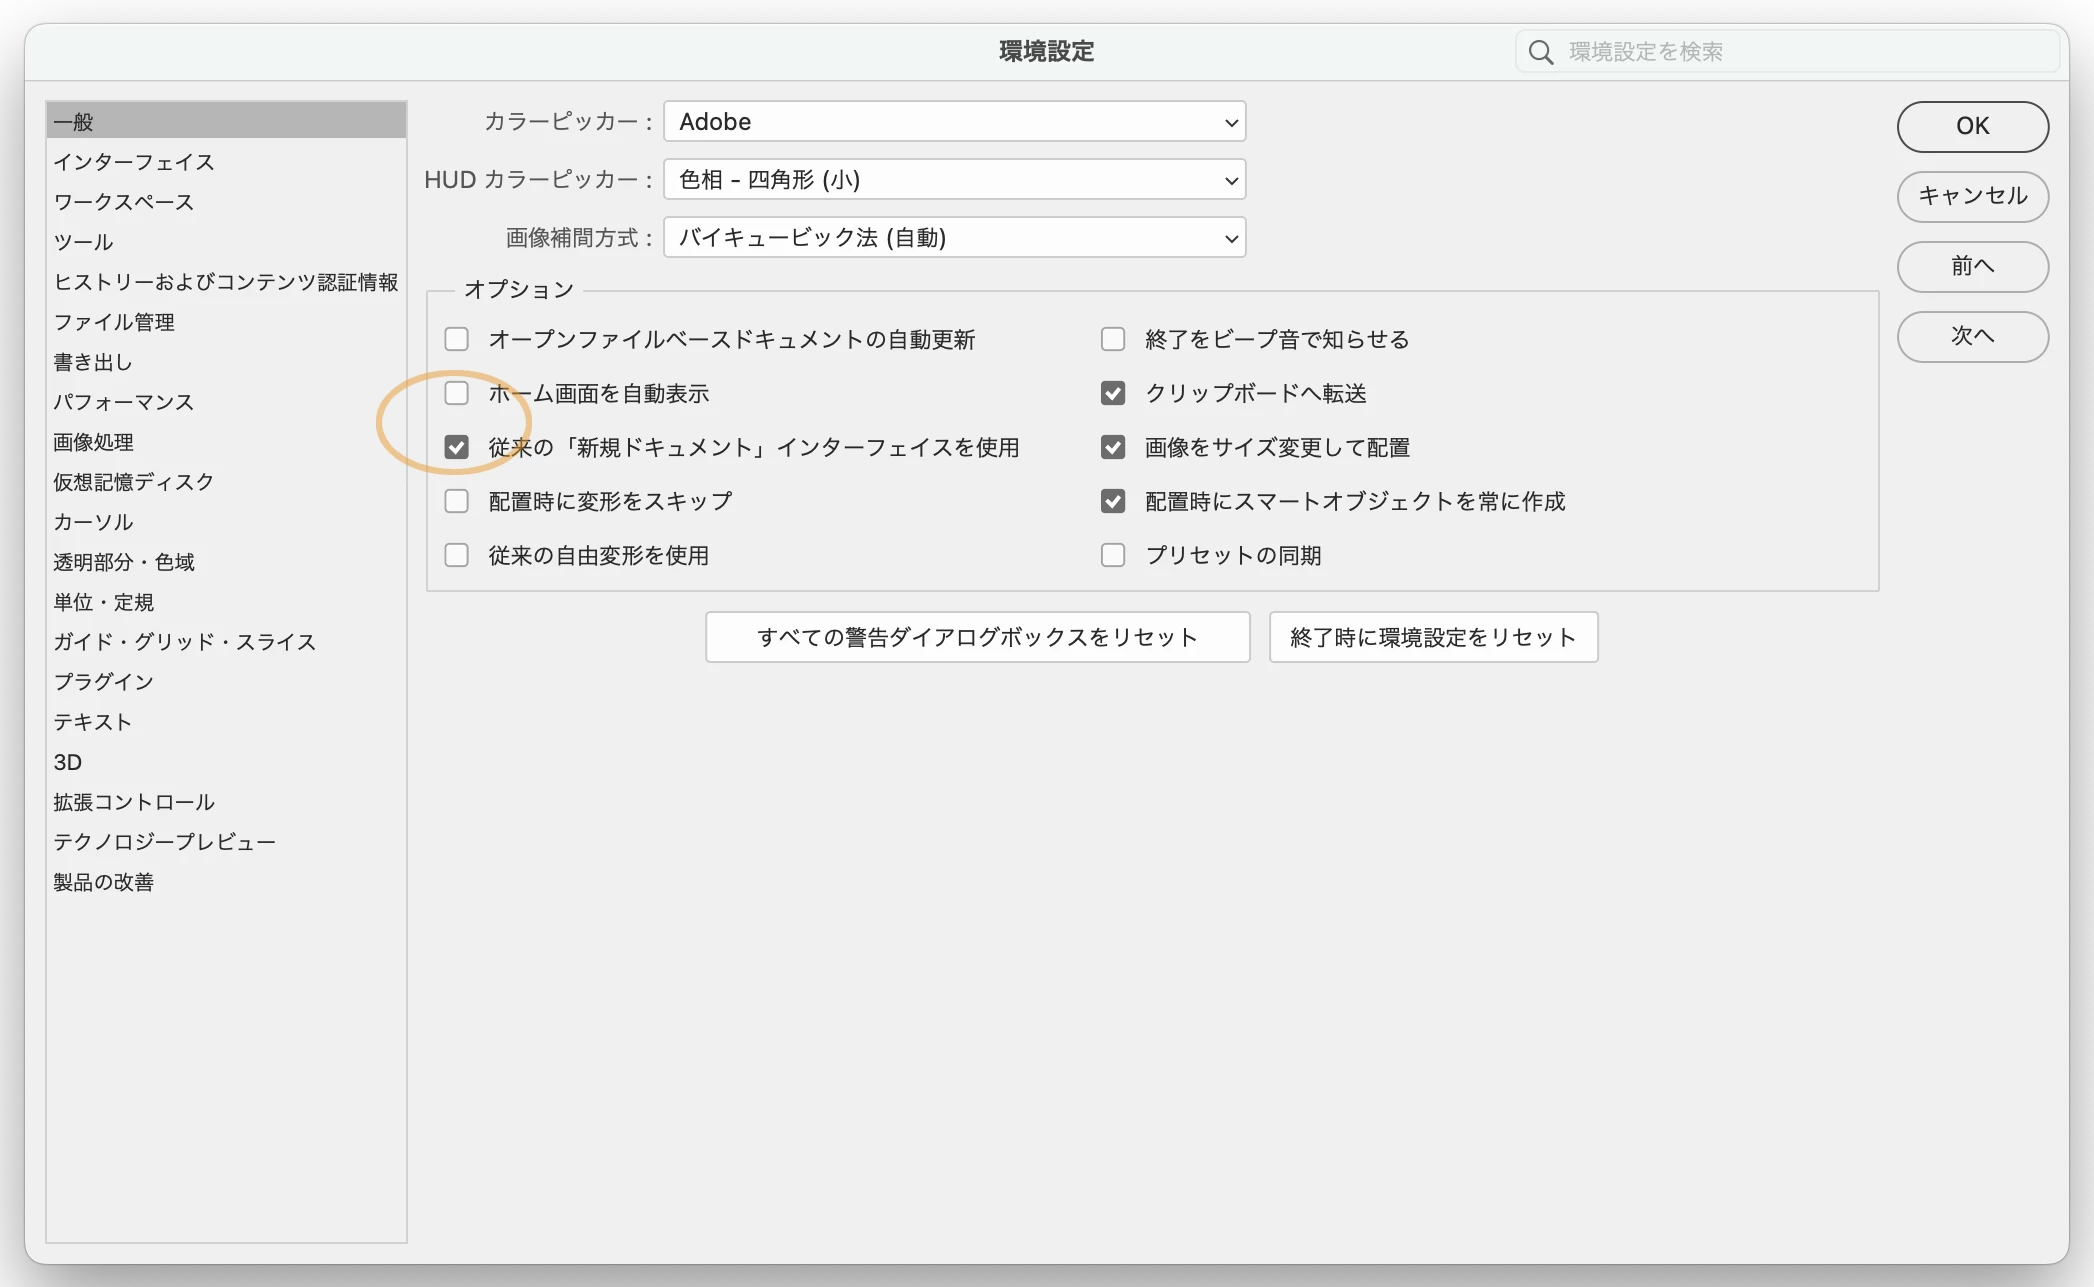Select インターフェイス in the sidebar
Image resolution: width=2094 pixels, height=1287 pixels.
coord(134,162)
